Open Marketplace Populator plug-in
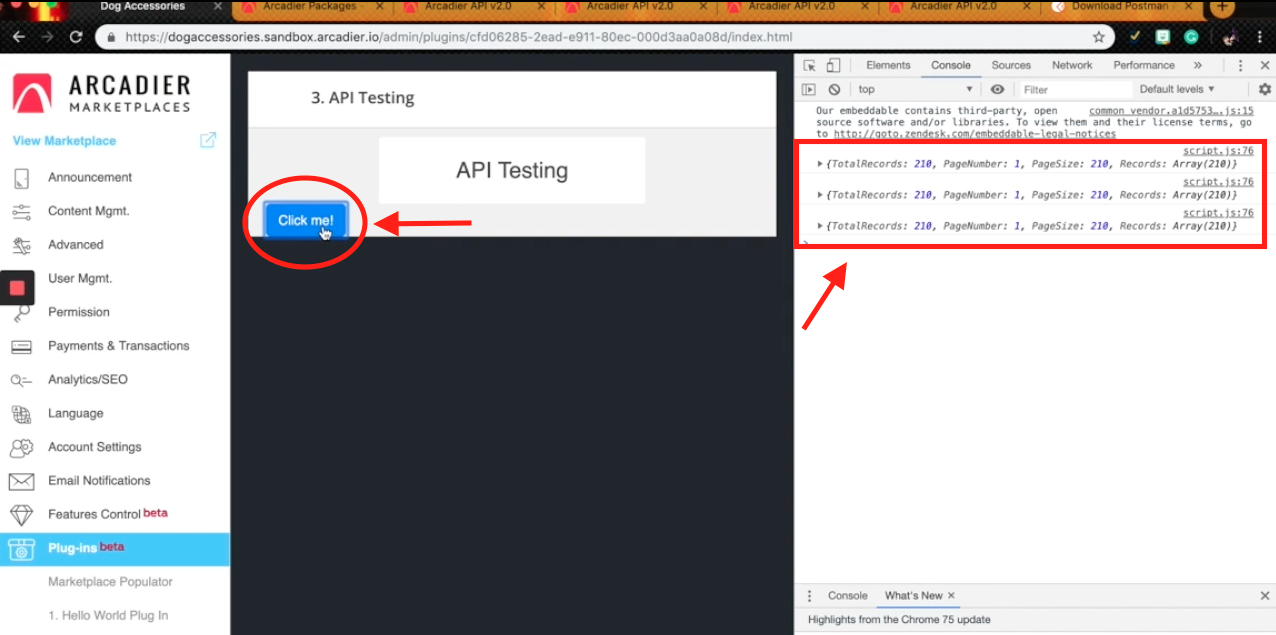The width and height of the screenshot is (1276, 635). (x=110, y=582)
